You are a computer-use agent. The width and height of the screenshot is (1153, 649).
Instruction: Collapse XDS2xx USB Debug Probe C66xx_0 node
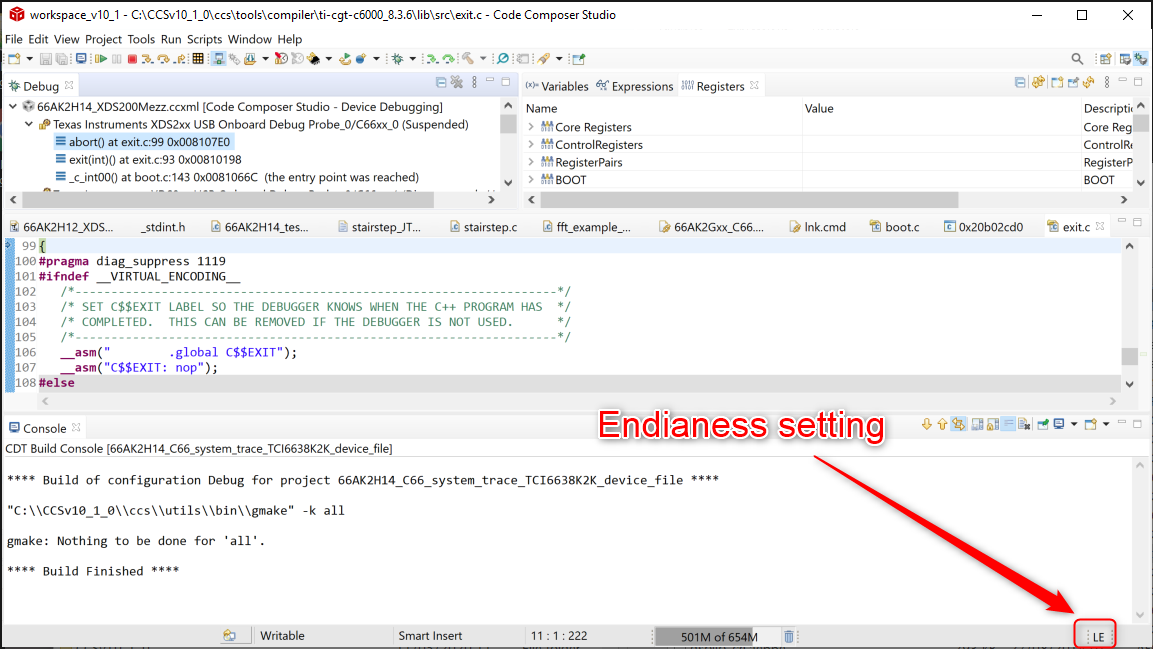(29, 124)
